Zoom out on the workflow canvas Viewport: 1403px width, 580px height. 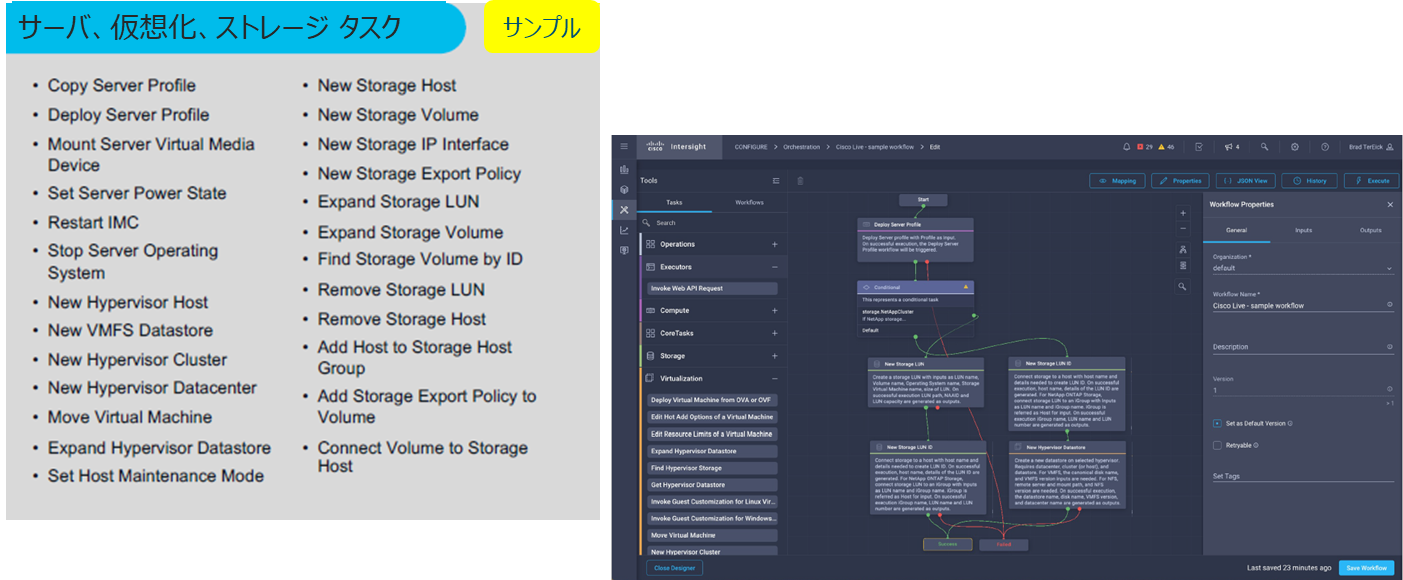tap(1183, 228)
